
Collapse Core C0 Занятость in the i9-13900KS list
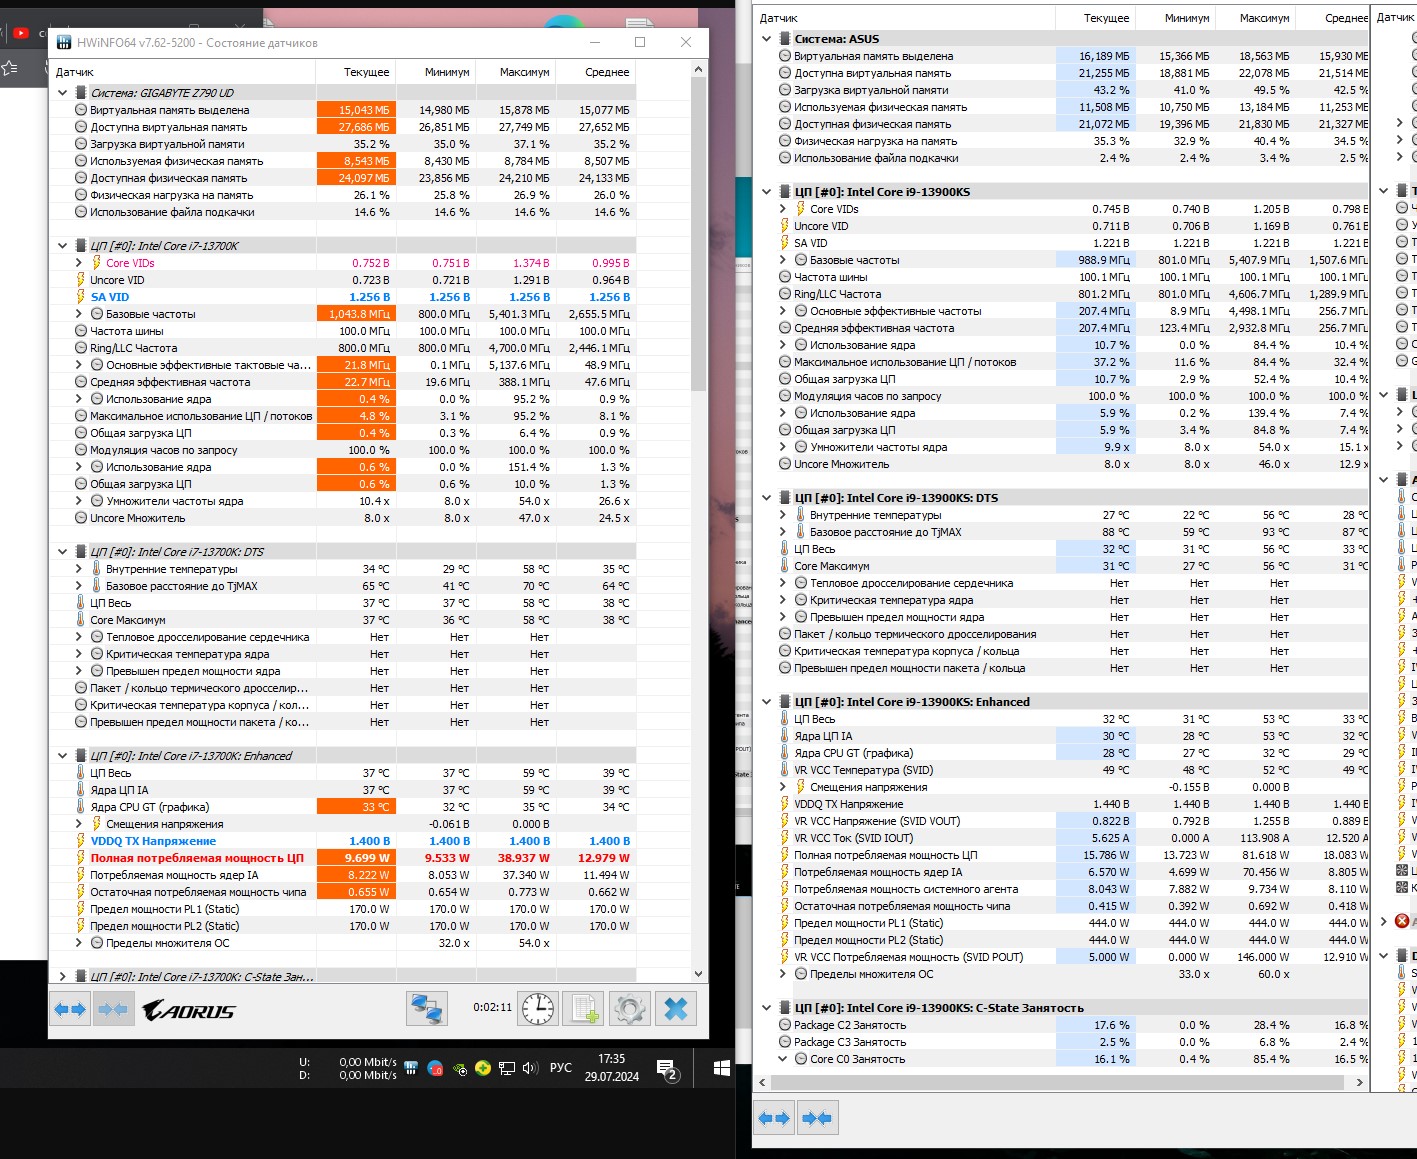coord(783,1059)
